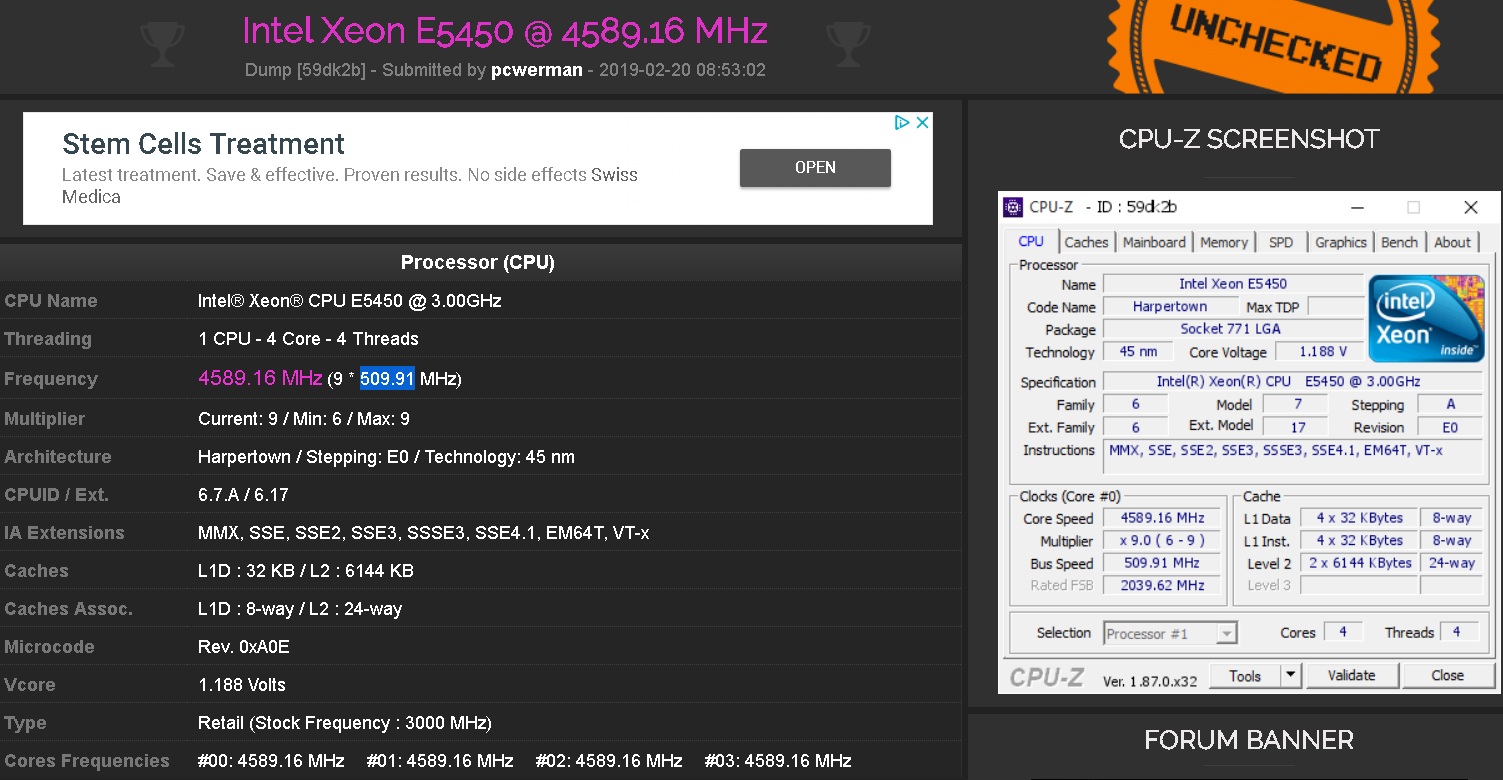The image size is (1503, 780).
Task: Click the FORUM BANNER heading
Action: click(1249, 740)
